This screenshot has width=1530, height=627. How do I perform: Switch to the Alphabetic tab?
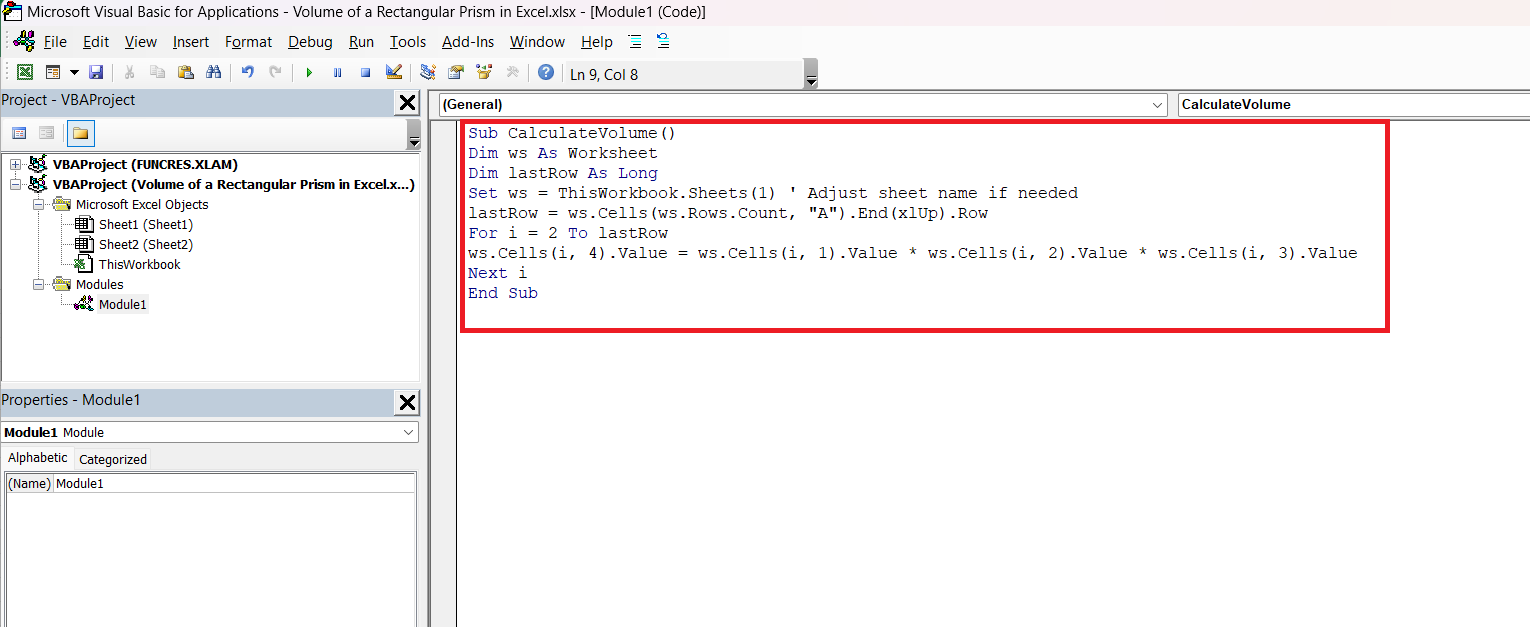pyautogui.click(x=38, y=457)
